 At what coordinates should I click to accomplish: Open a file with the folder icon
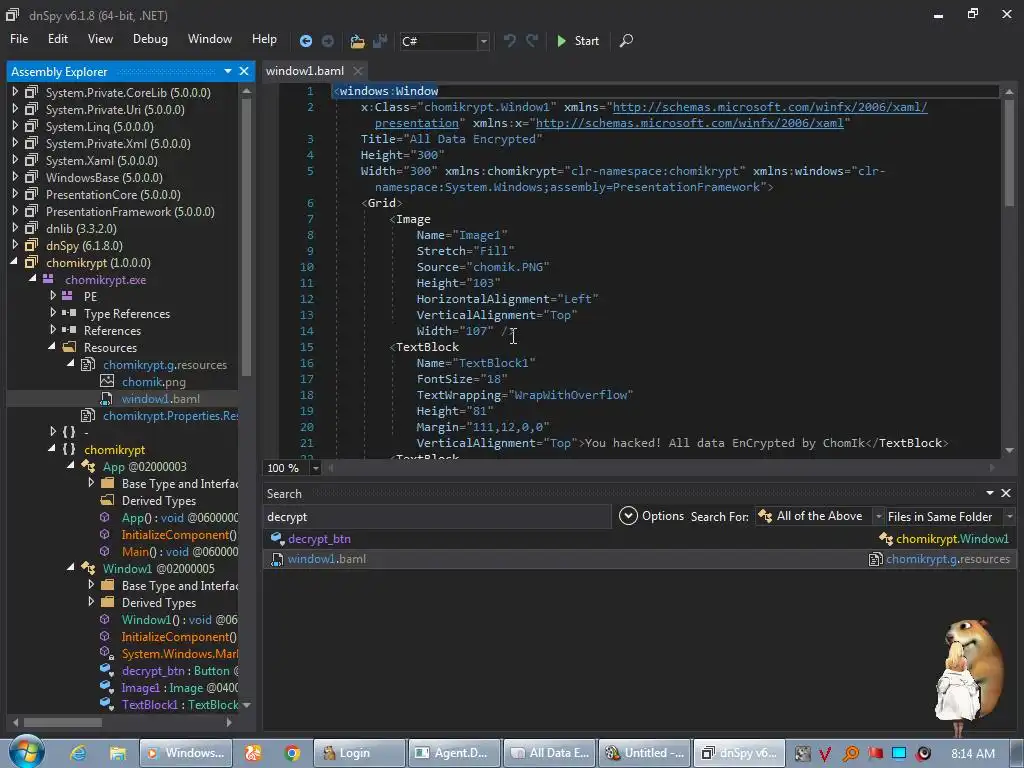pyautogui.click(x=357, y=41)
